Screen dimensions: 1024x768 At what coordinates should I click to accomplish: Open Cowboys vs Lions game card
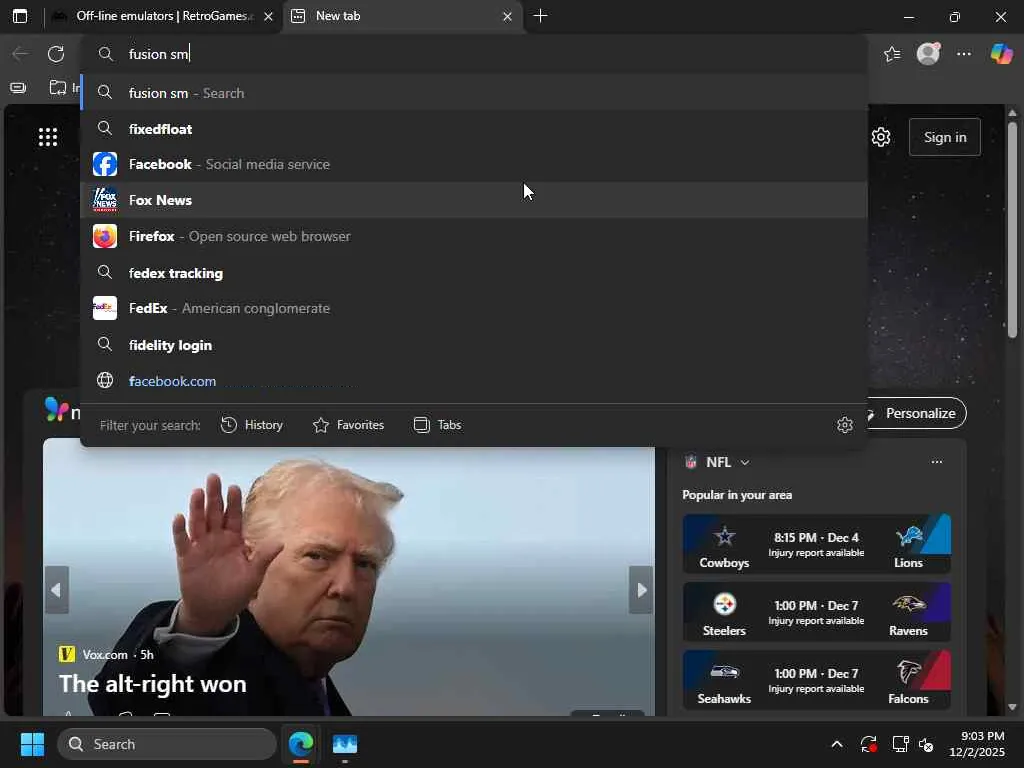tap(816, 544)
